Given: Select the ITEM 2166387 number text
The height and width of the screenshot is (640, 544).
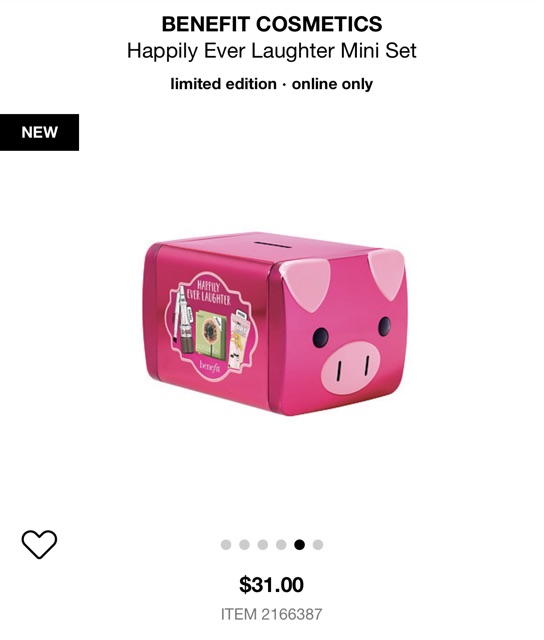Looking at the screenshot, I should click(x=271, y=614).
